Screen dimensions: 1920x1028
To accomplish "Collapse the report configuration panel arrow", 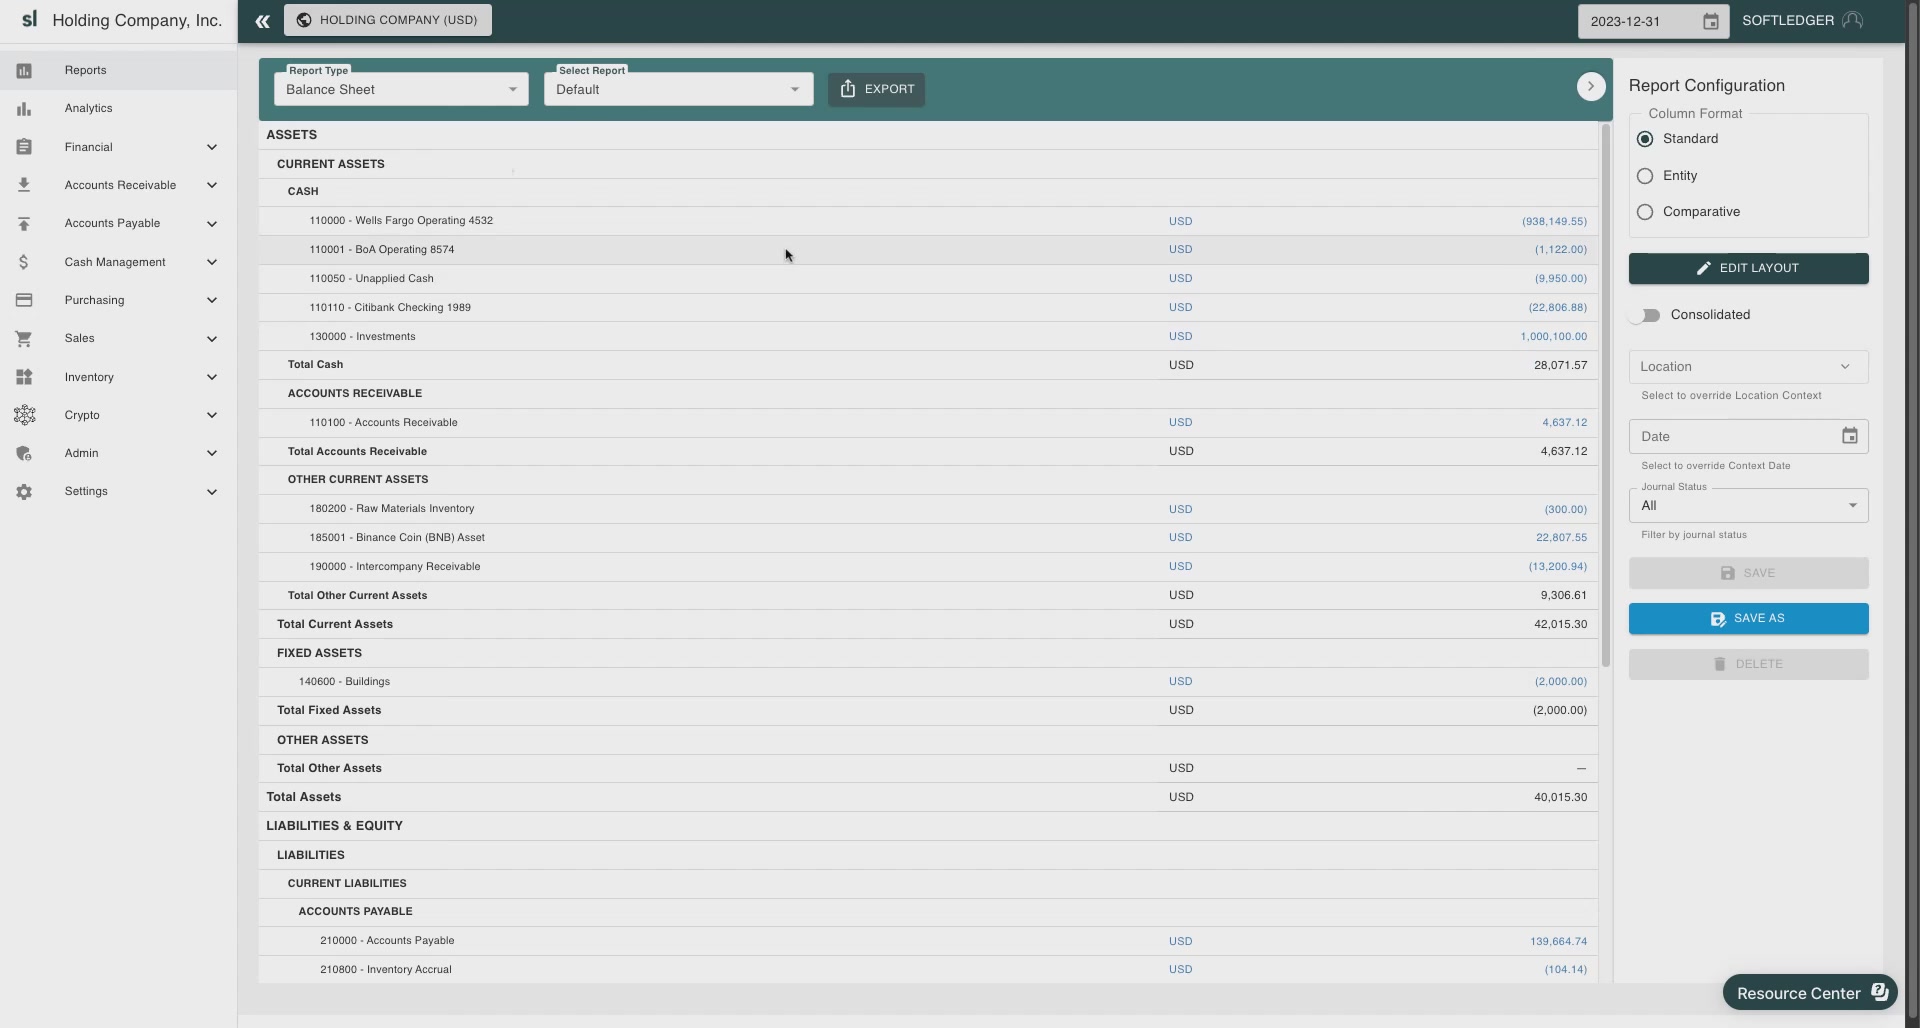I will pyautogui.click(x=1591, y=87).
